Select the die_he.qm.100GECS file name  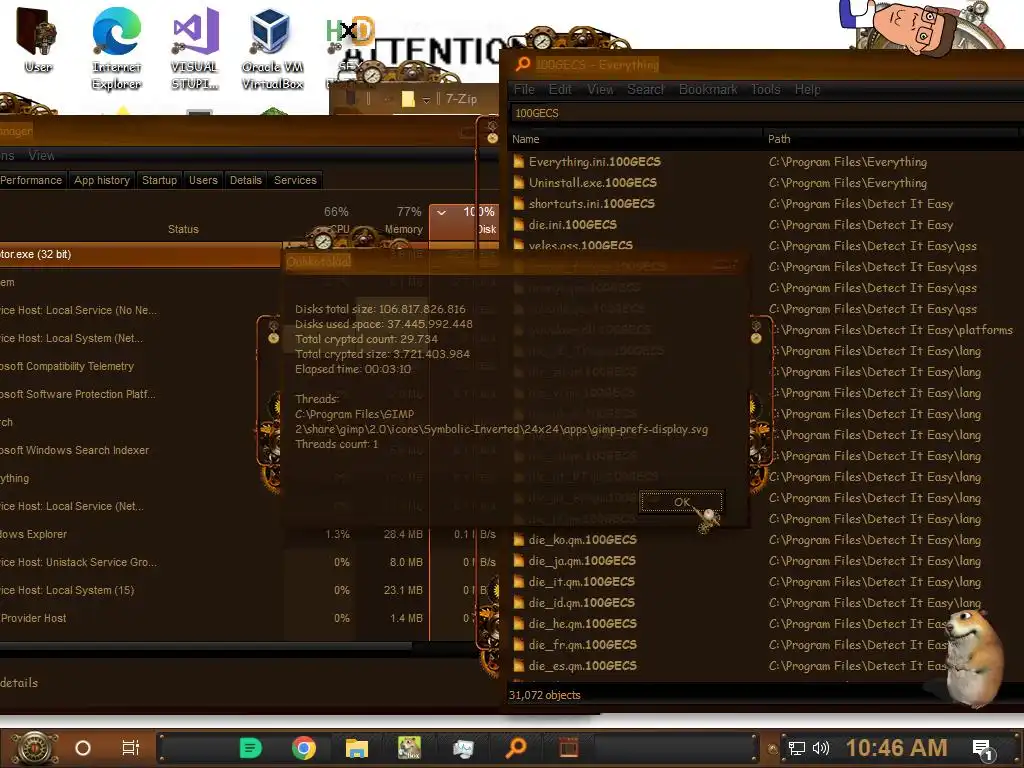(x=583, y=624)
